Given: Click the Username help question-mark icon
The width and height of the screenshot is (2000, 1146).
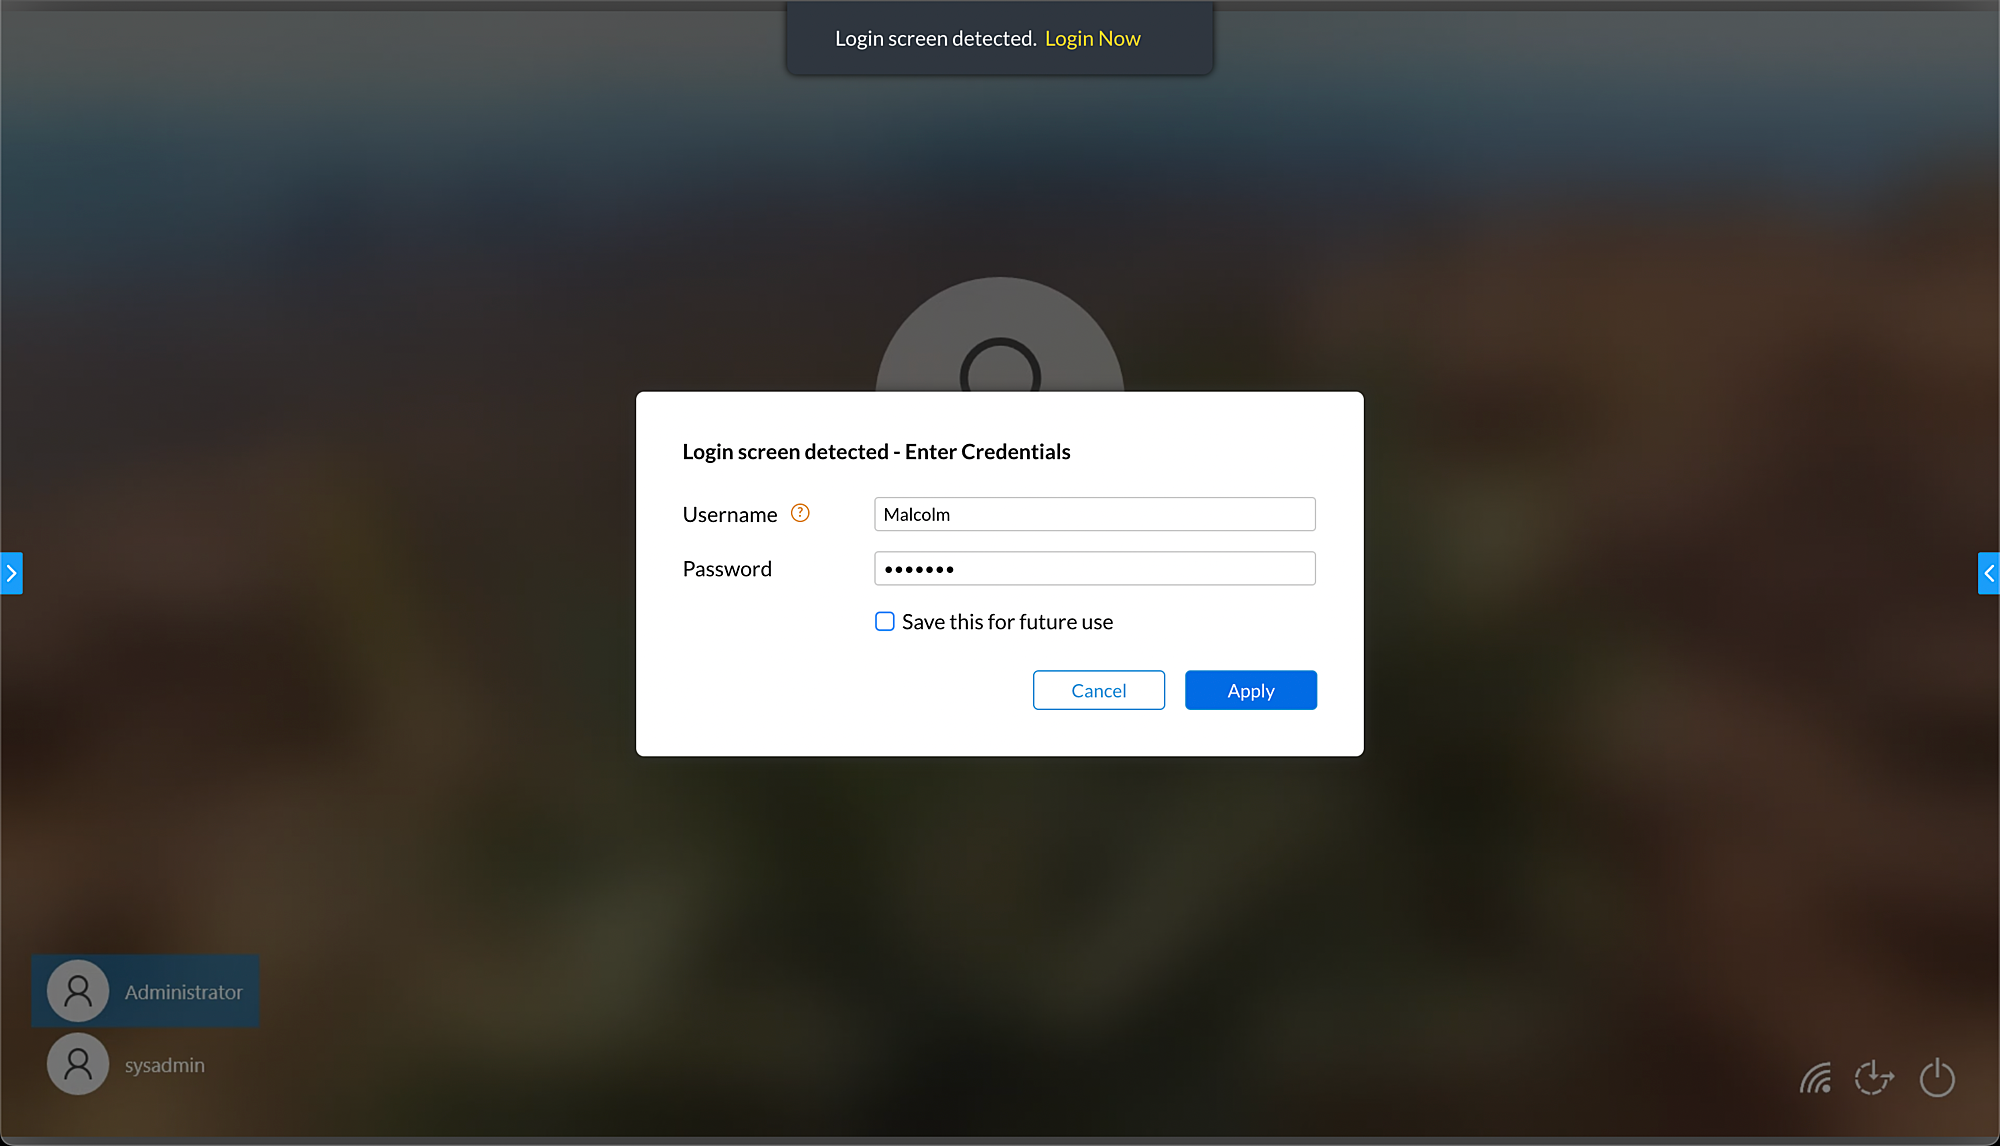Looking at the screenshot, I should [800, 513].
